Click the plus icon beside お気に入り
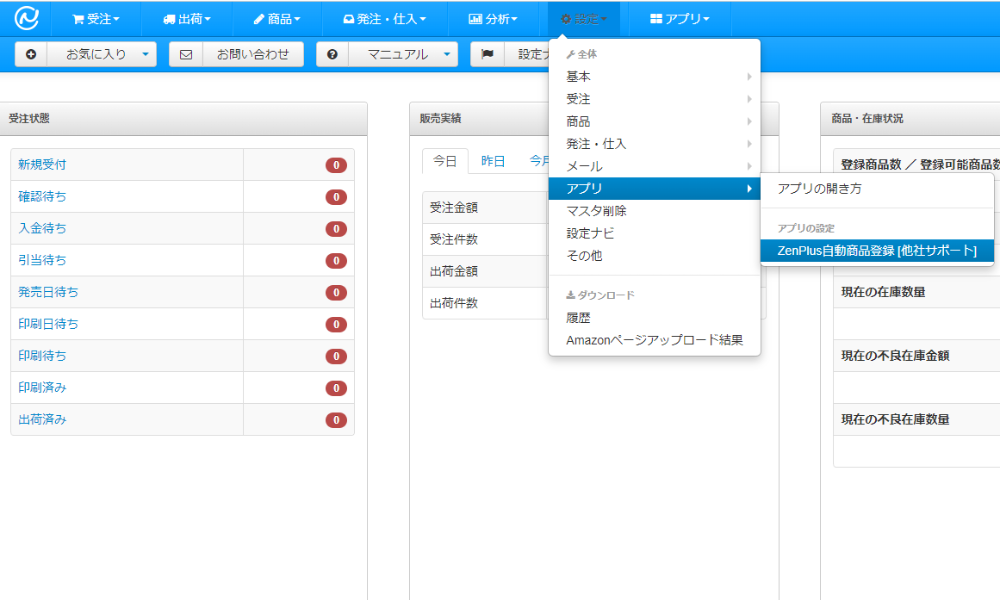The image size is (1000, 600). coord(30,54)
